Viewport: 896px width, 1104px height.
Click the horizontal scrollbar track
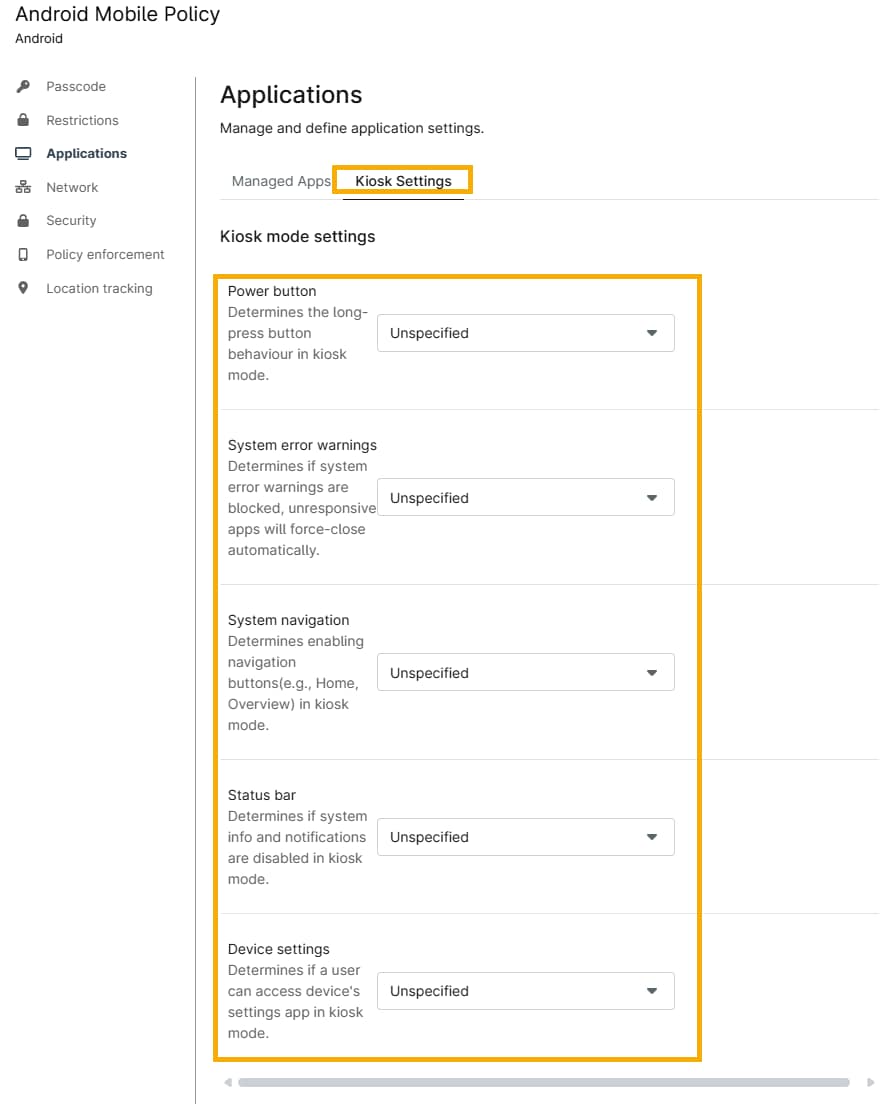click(543, 1082)
